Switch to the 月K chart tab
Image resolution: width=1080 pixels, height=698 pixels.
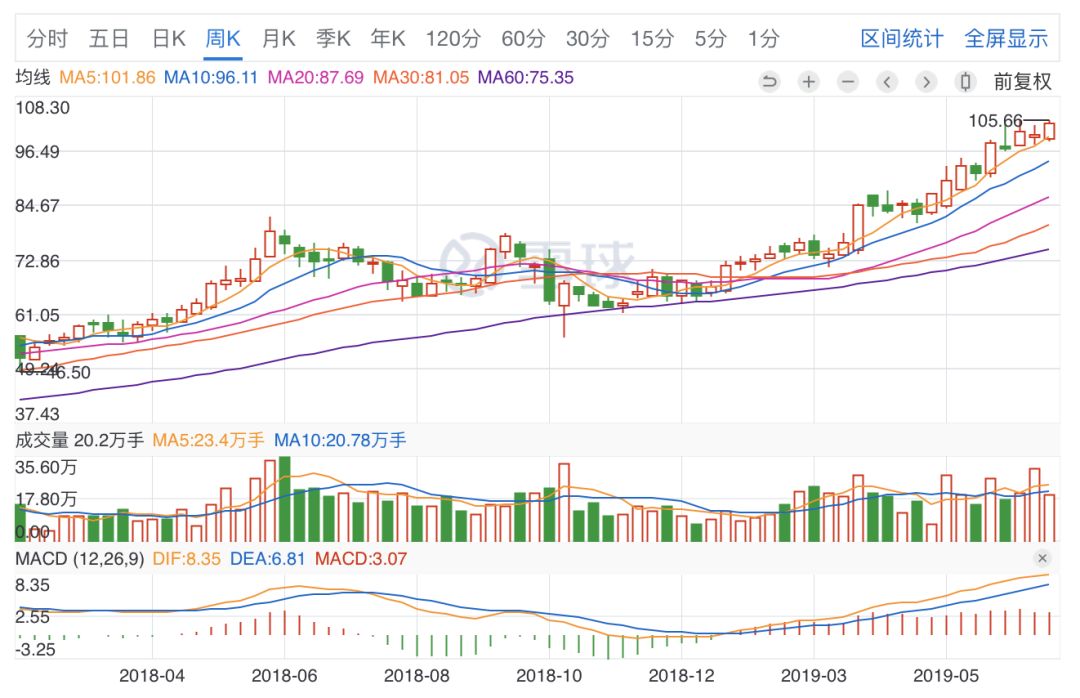(x=278, y=39)
